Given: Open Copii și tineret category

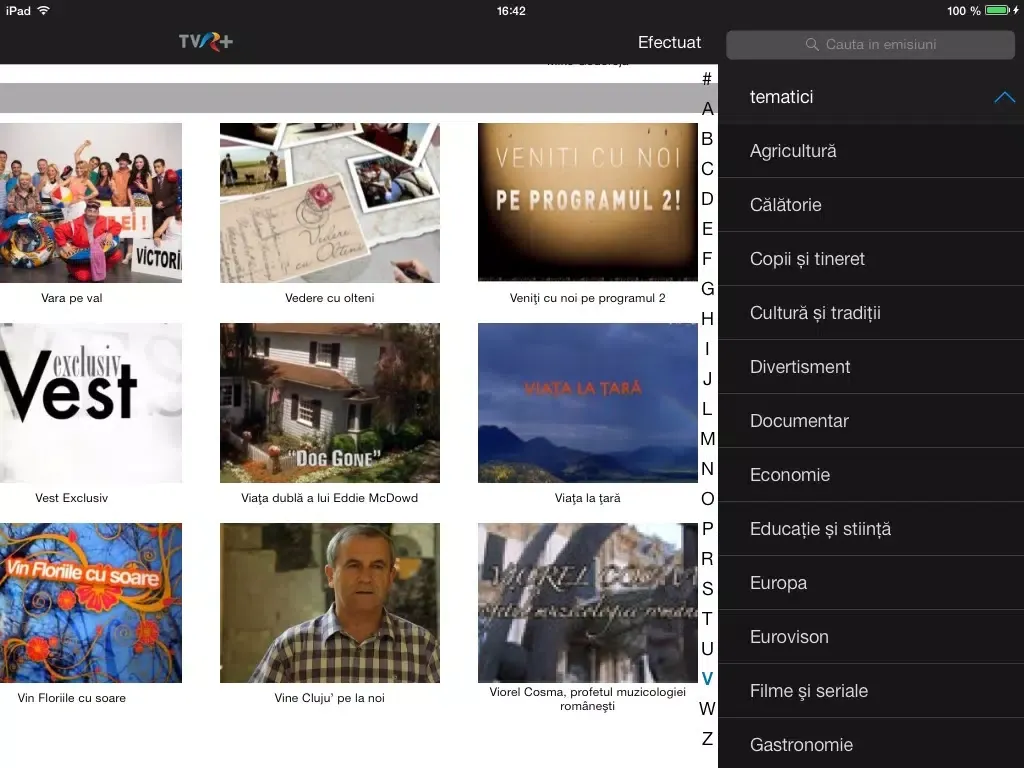Looking at the screenshot, I should click(871, 259).
